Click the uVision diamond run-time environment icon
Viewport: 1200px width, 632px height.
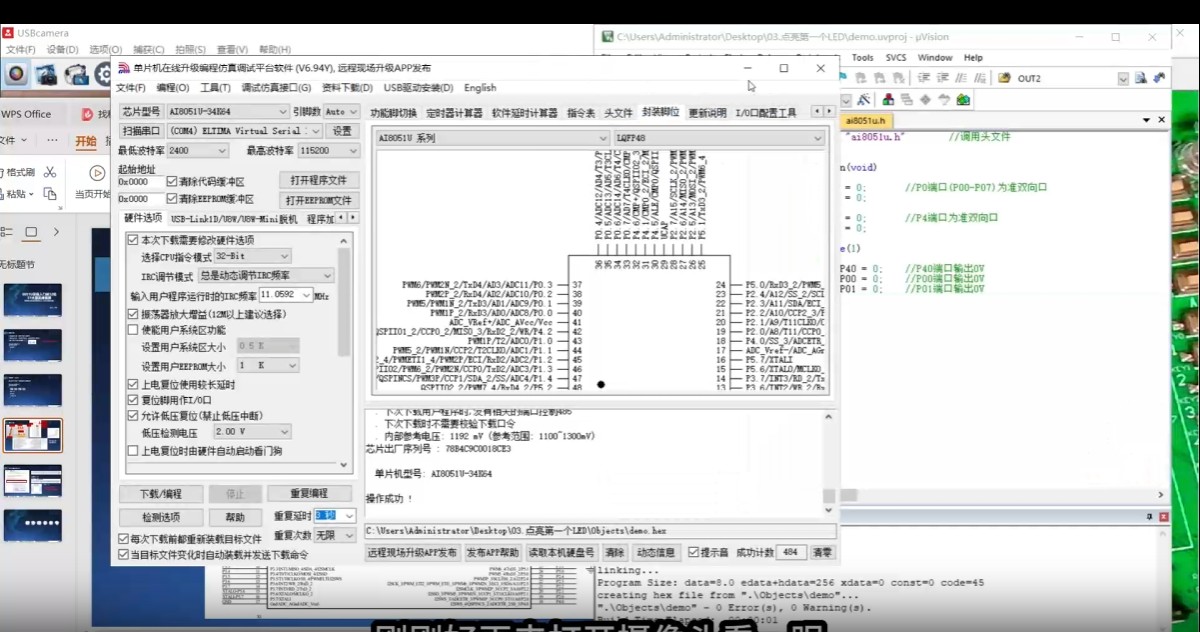(926, 100)
